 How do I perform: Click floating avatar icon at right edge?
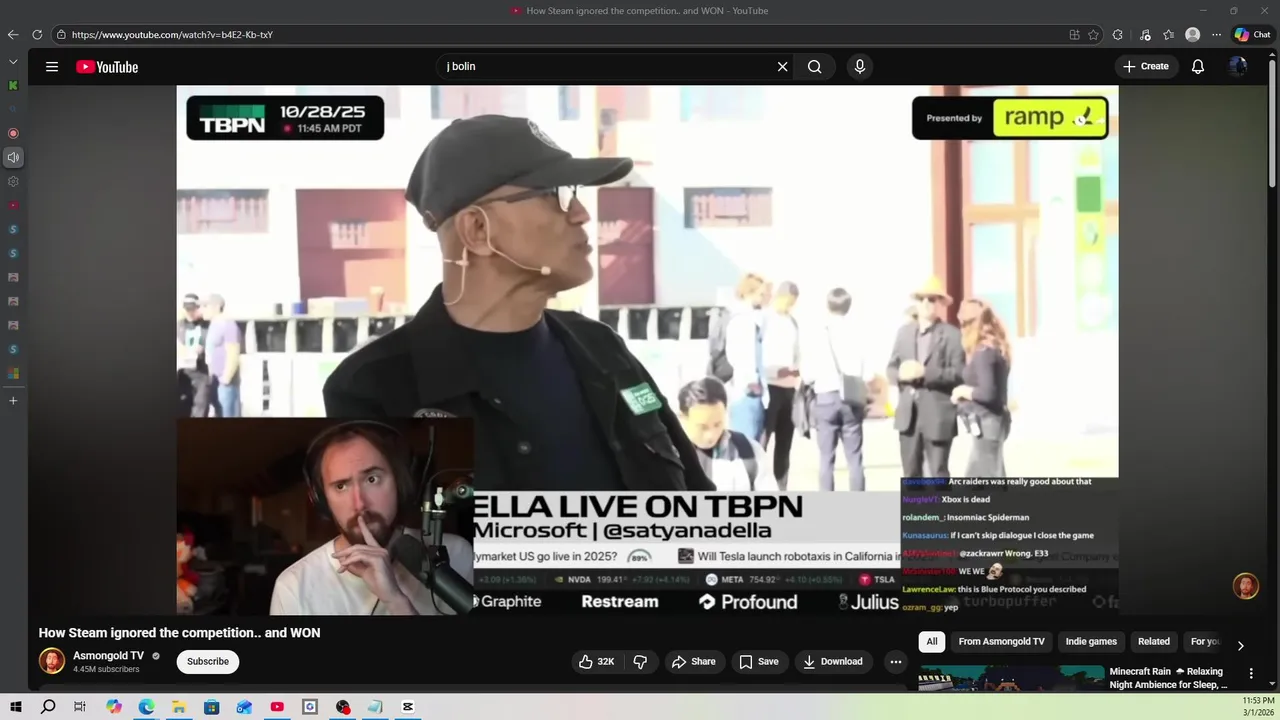click(x=1246, y=586)
